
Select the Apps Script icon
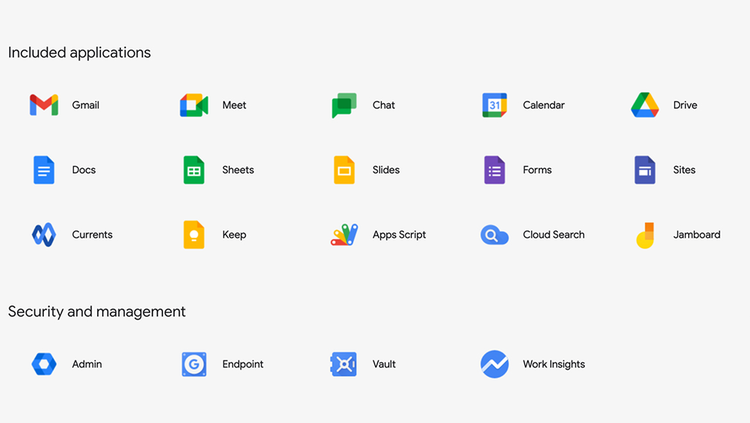pyautogui.click(x=344, y=234)
